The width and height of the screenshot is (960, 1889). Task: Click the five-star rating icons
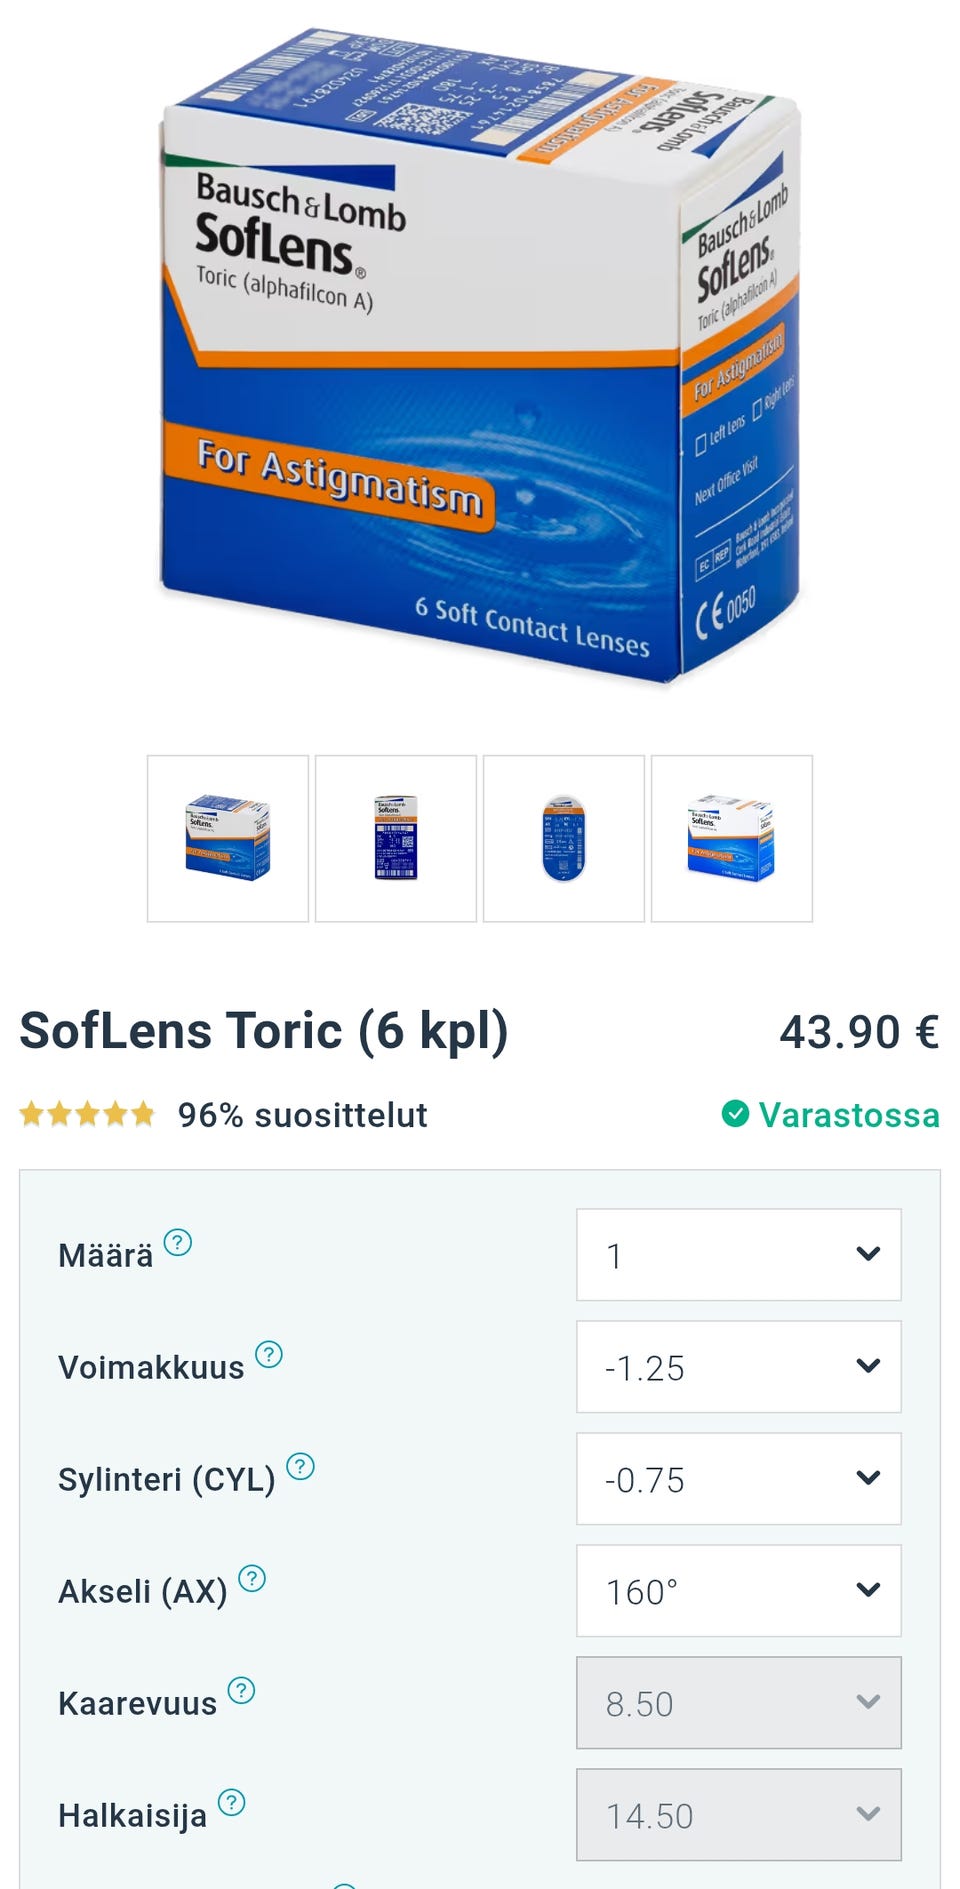pos(87,1113)
